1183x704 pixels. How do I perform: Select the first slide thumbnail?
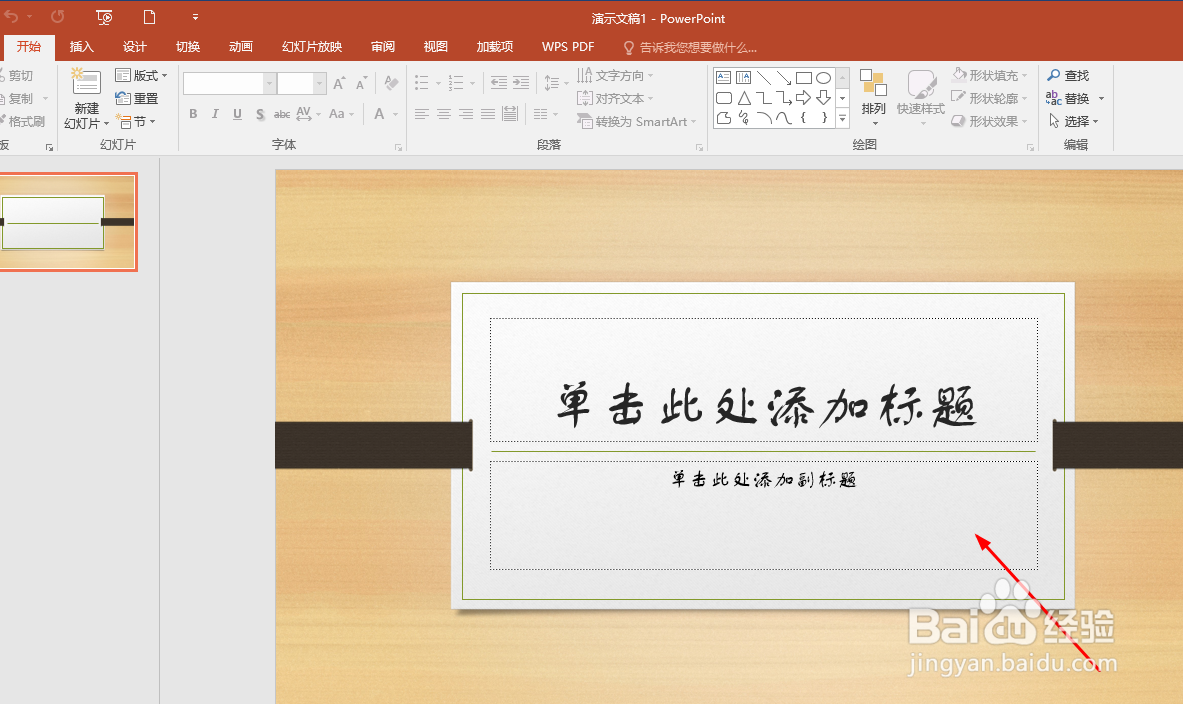click(68, 220)
